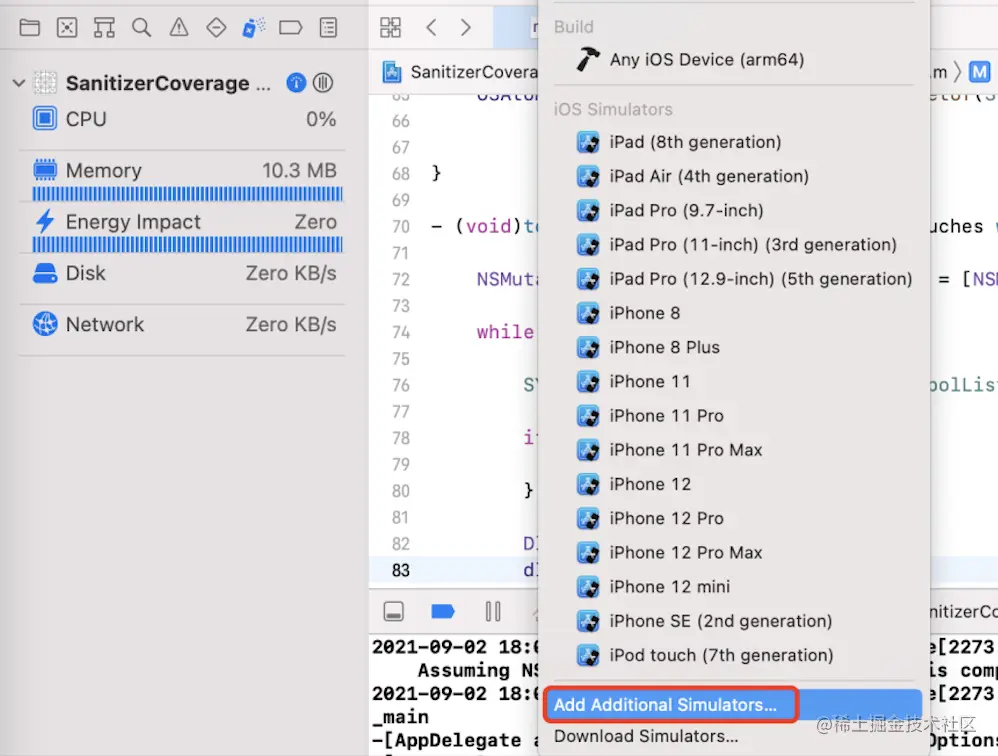The height and width of the screenshot is (756, 998).
Task: Select iPhone 8 simulator
Action: coord(734,313)
